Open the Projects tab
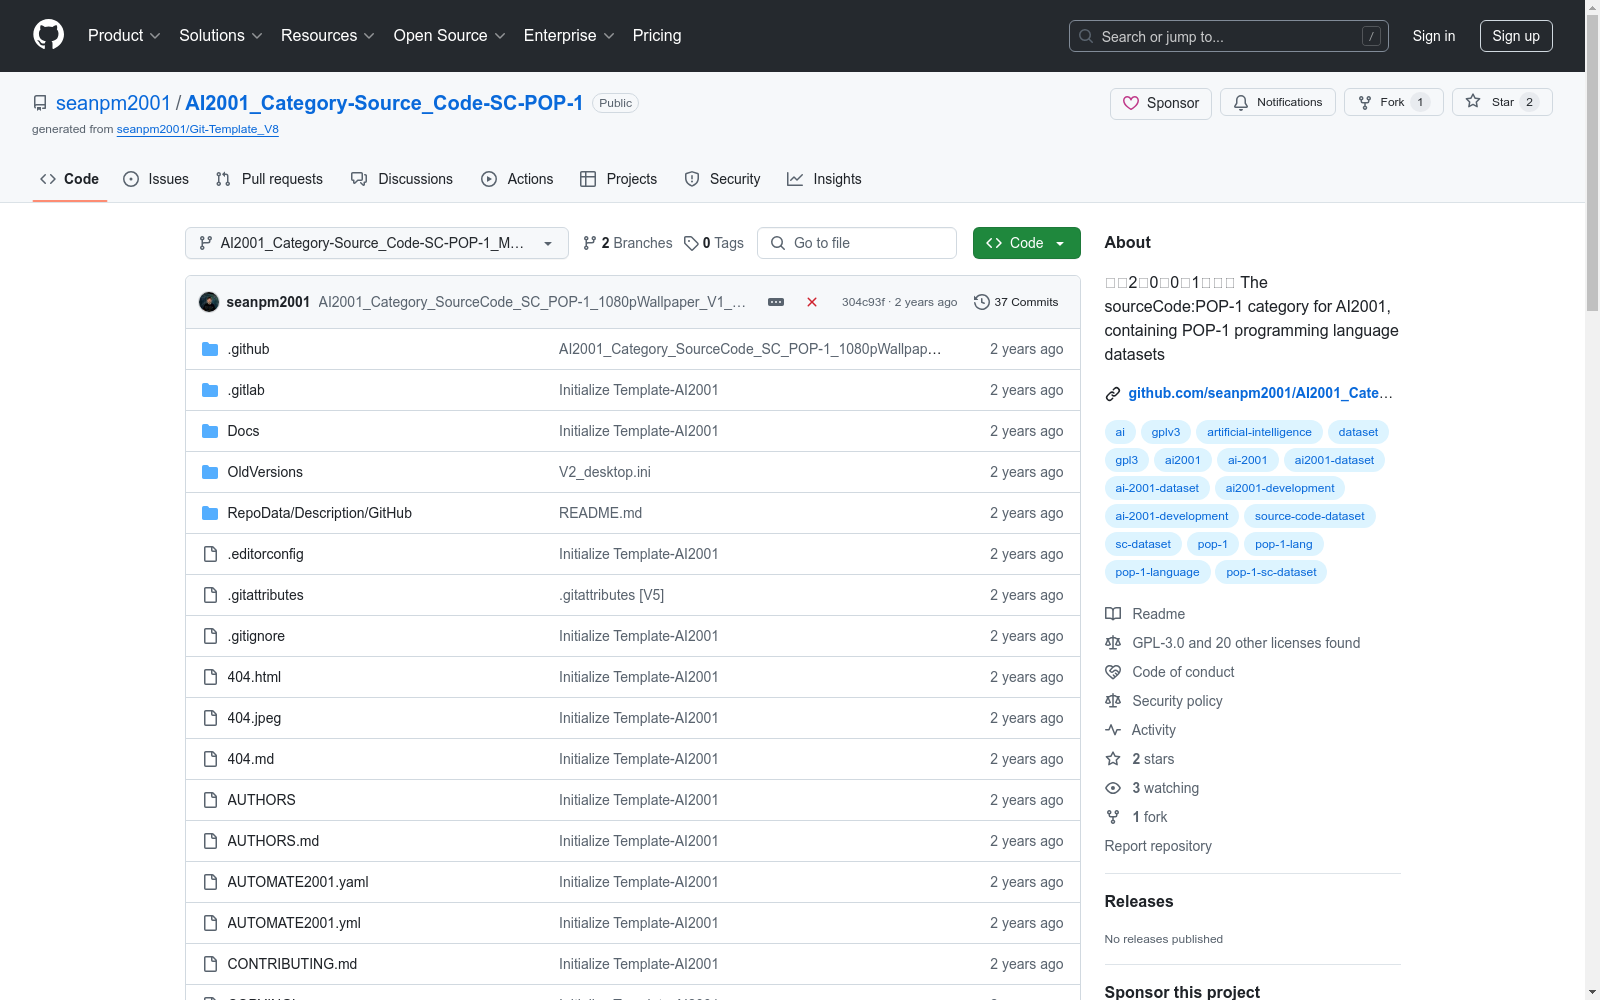Viewport: 1600px width, 1000px height. pos(619,179)
